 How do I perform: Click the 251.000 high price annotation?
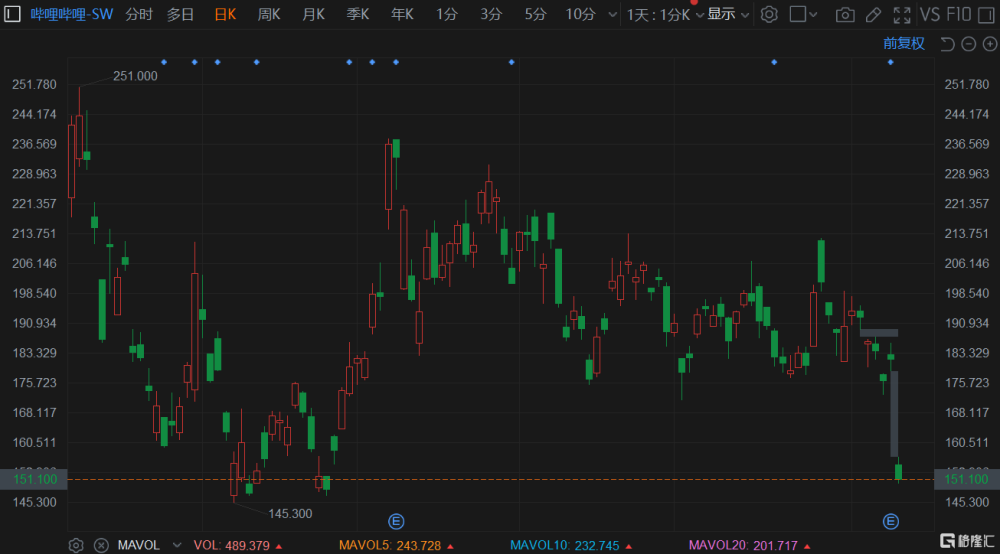pyautogui.click(x=135, y=76)
